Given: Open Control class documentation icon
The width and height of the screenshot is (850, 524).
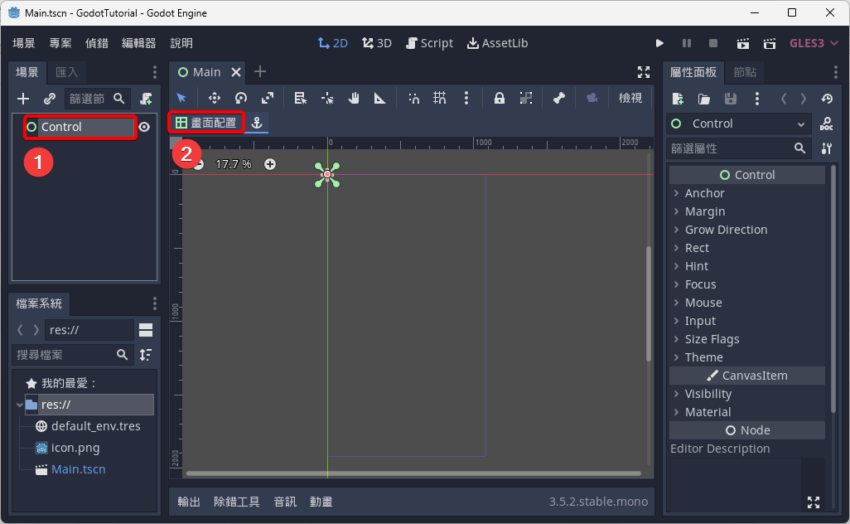Looking at the screenshot, I should click(827, 124).
